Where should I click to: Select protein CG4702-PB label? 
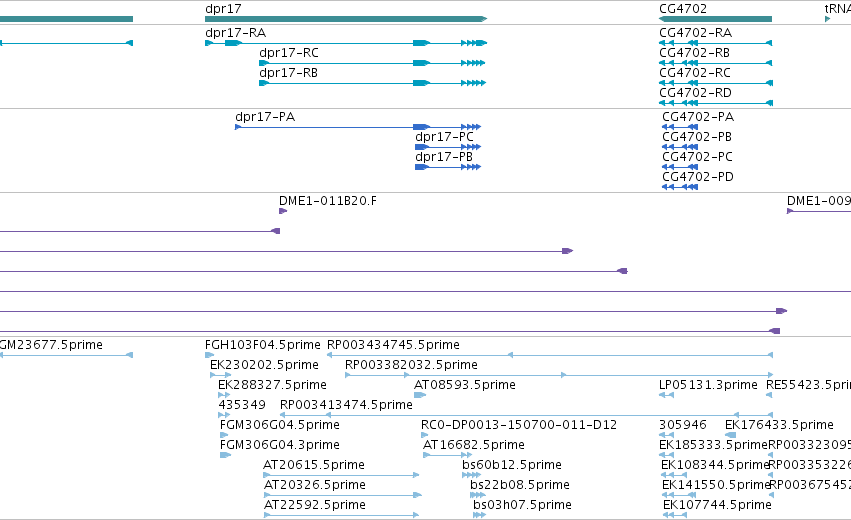(697, 137)
